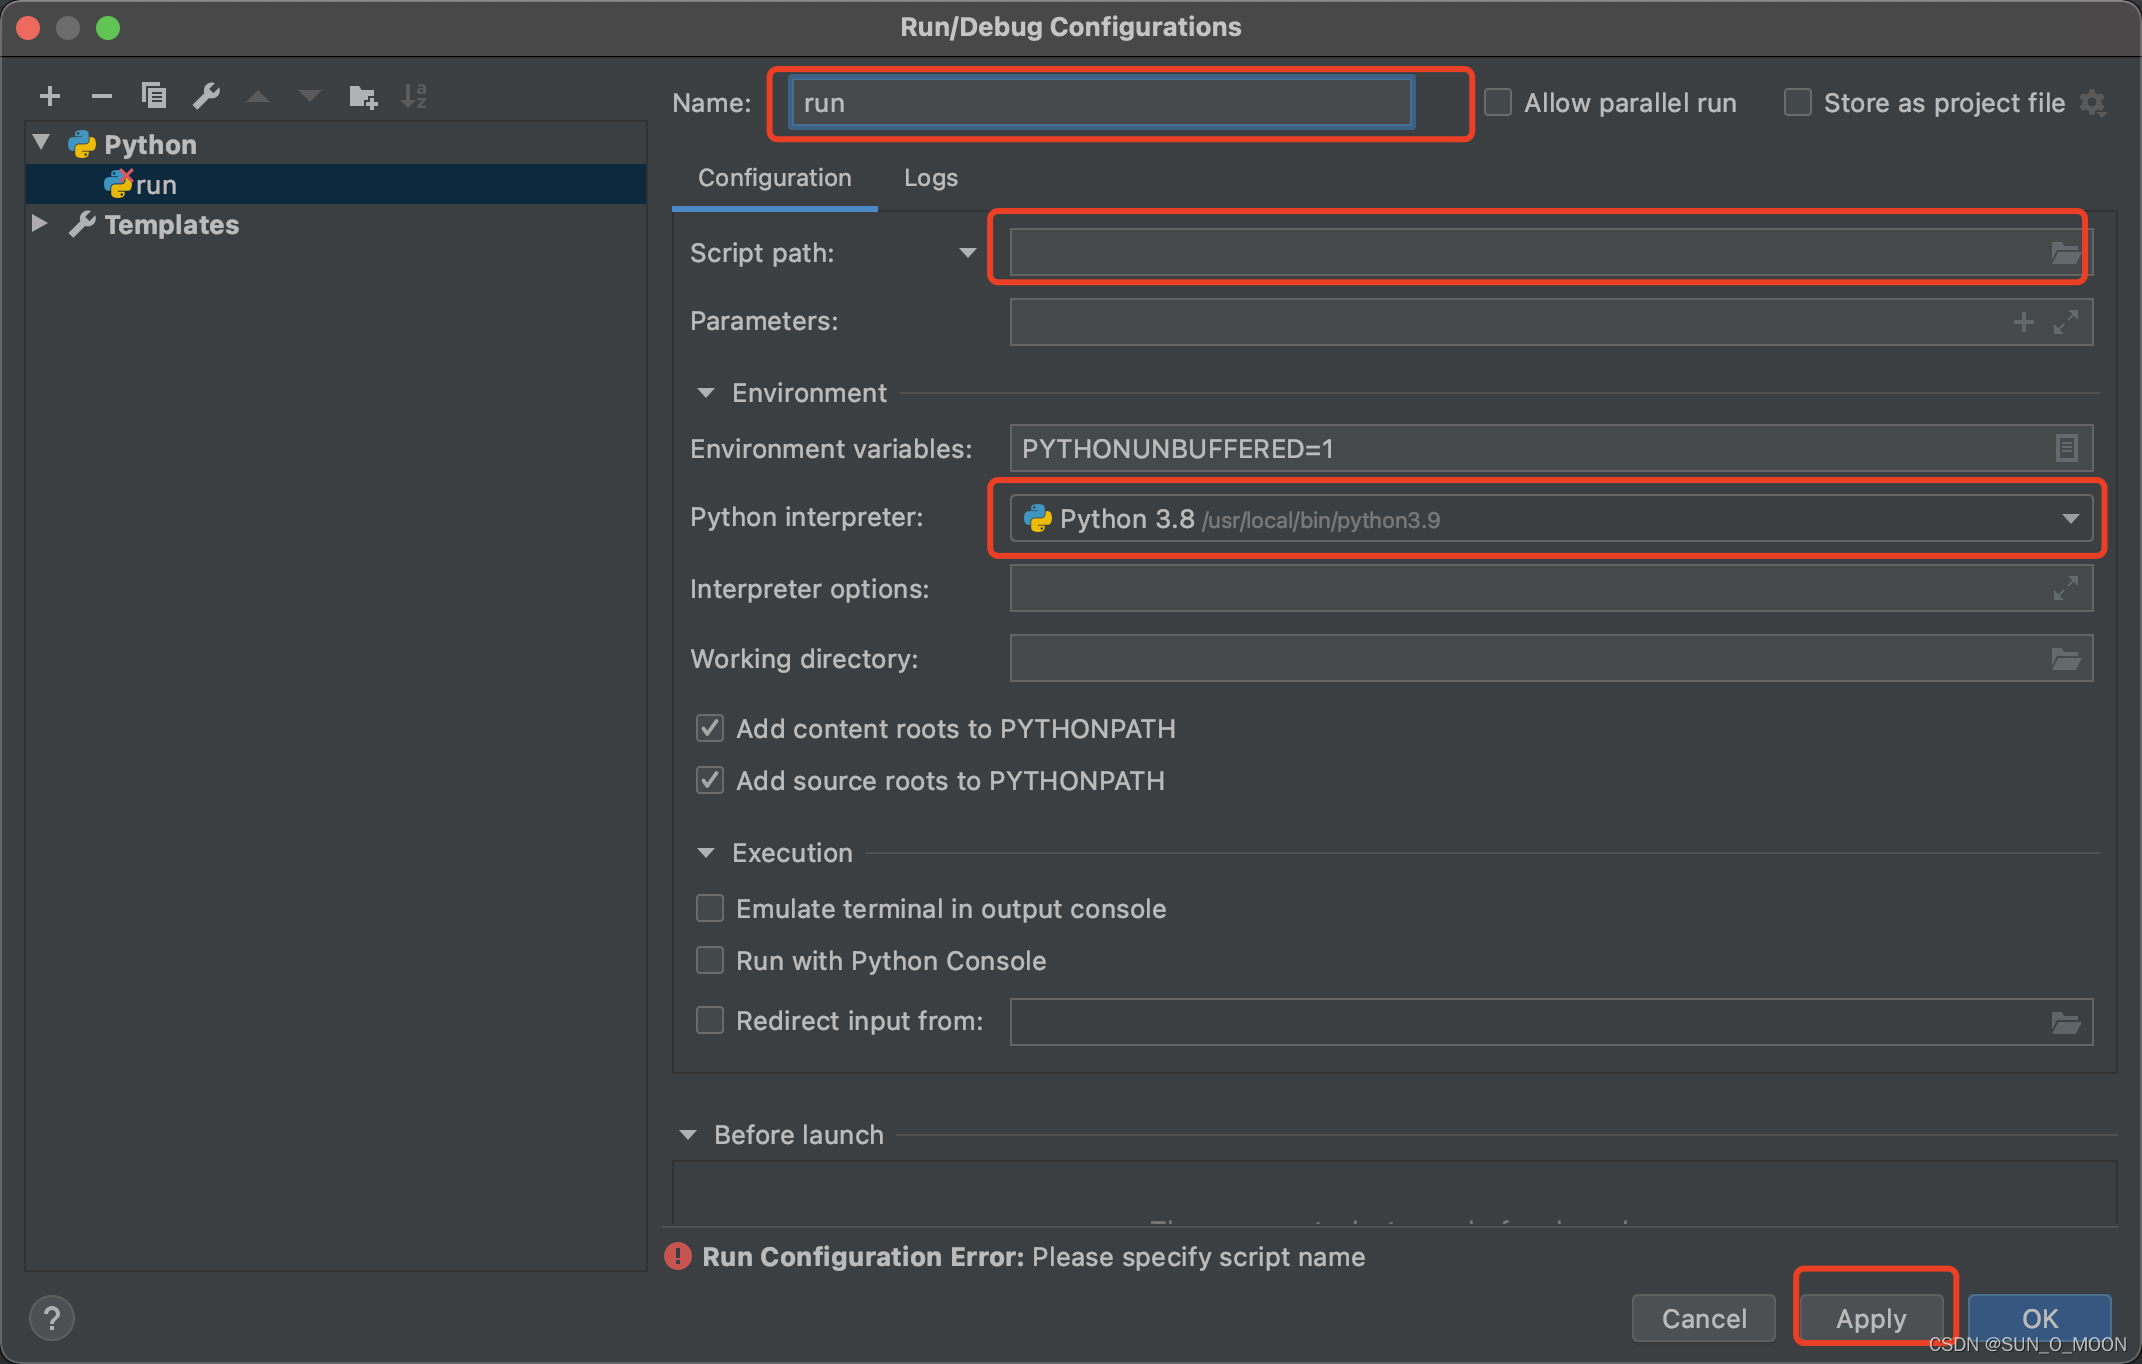
Task: Click the sort configurations icon
Action: pyautogui.click(x=417, y=97)
